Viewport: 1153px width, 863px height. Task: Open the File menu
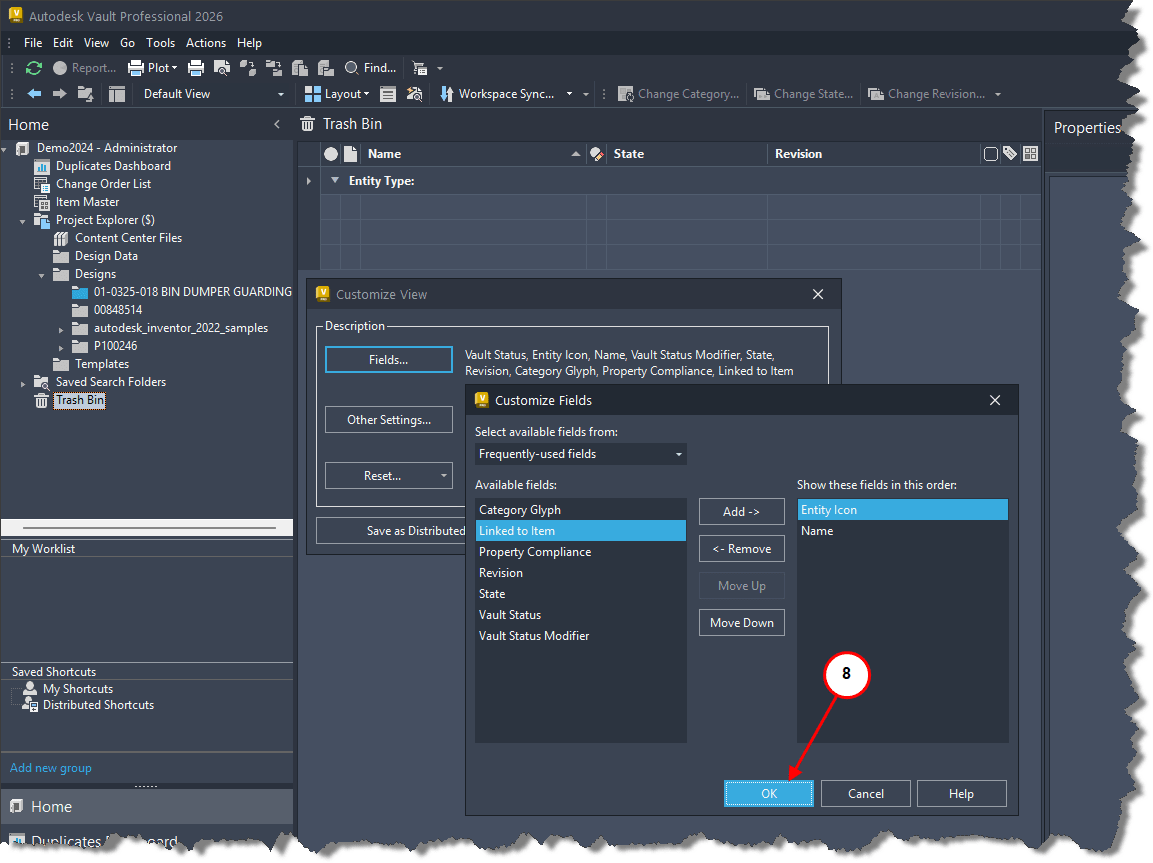pyautogui.click(x=33, y=43)
